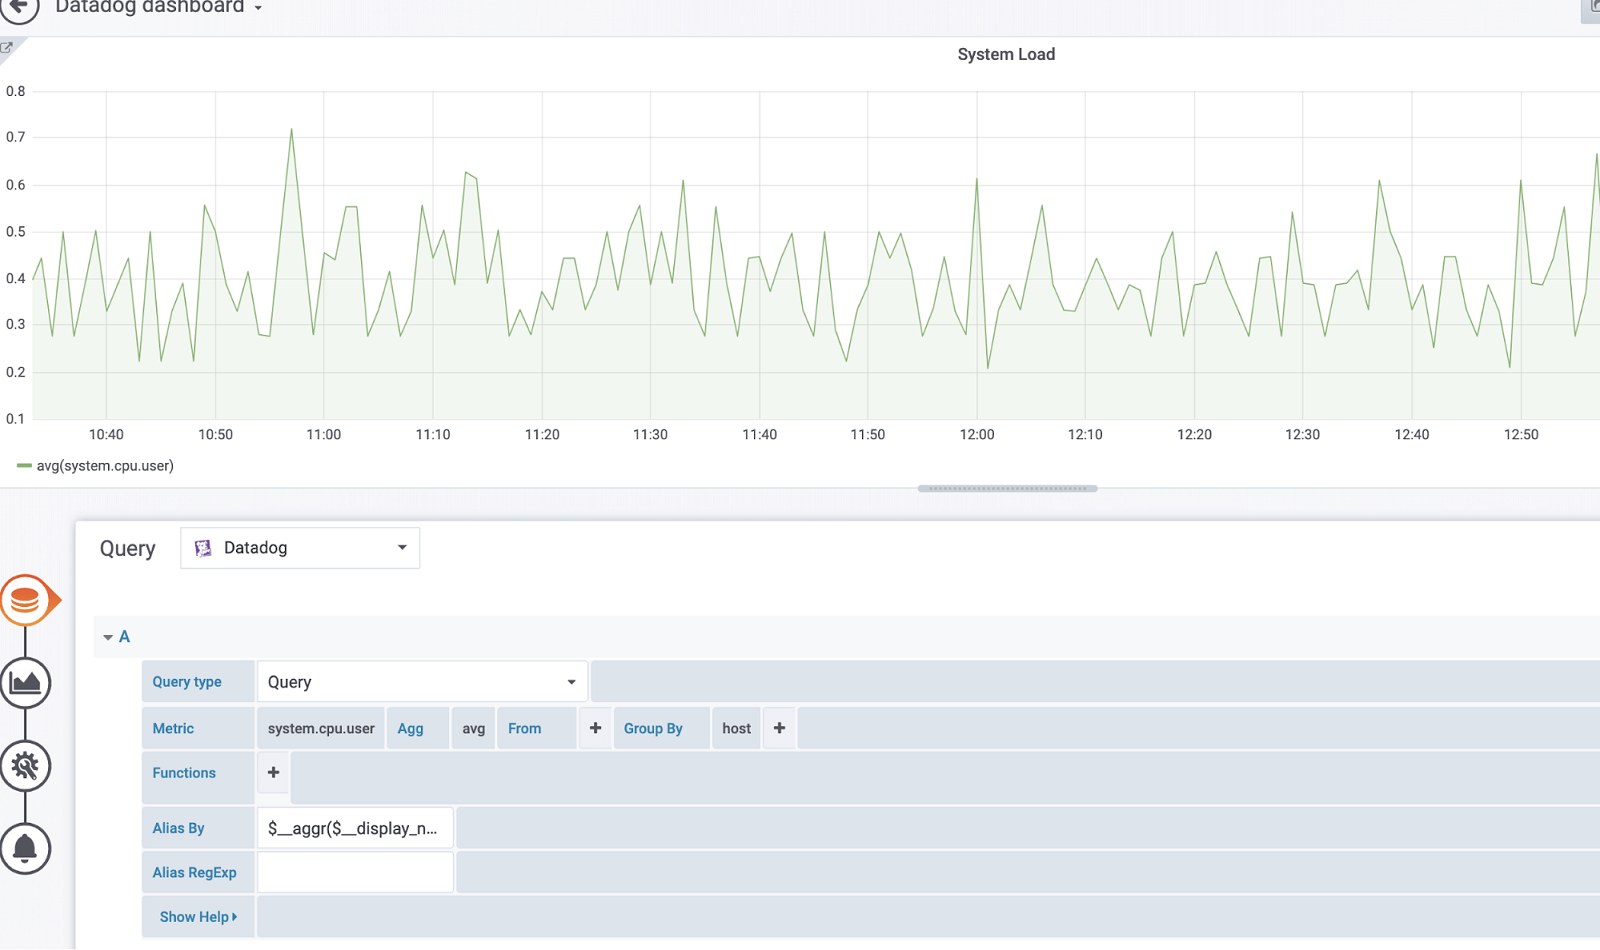The image size is (1600, 950).
Task: Open the Datadog dashboard title dropdown
Action: pos(258,8)
